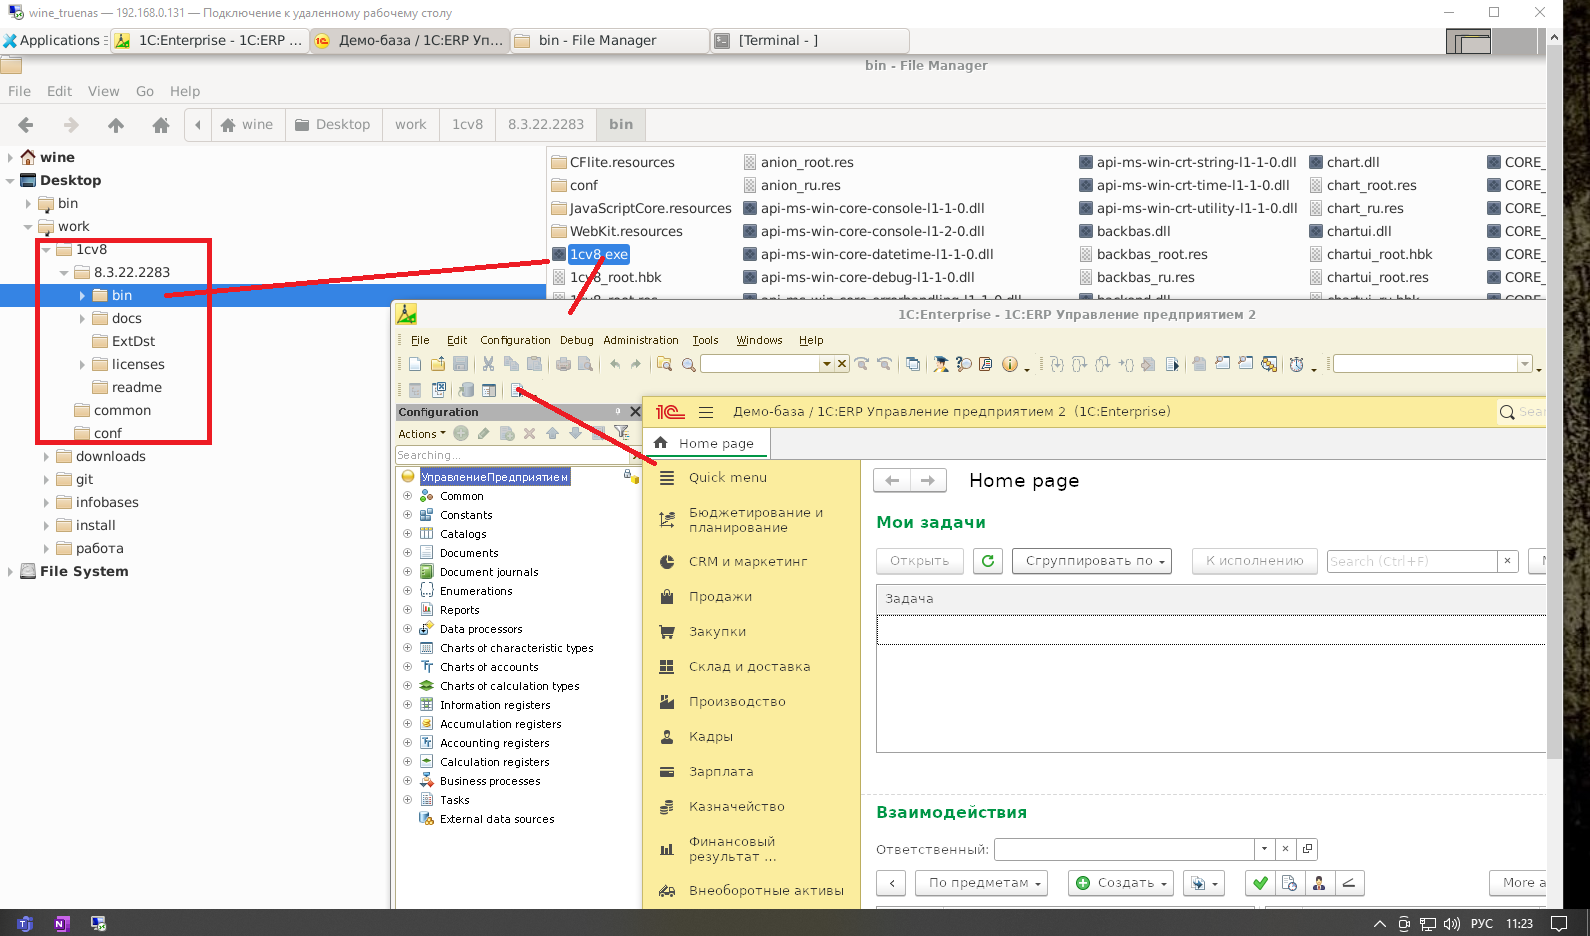
Task: Collapse the work folder in File Manager tree
Action: [28, 227]
